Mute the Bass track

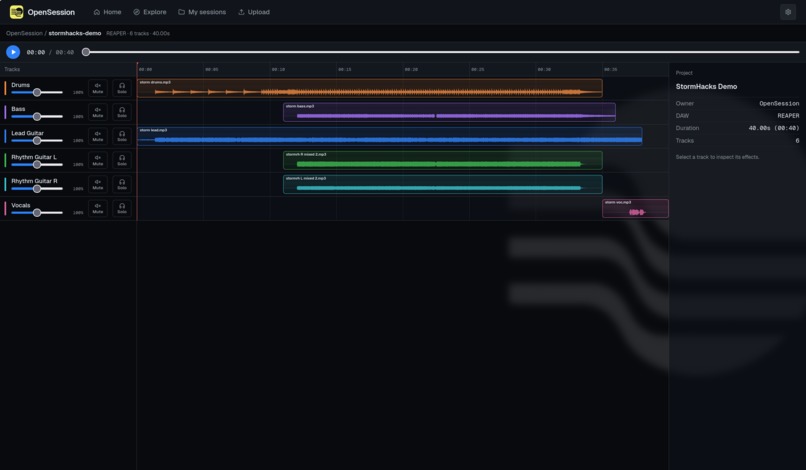[x=98, y=112]
